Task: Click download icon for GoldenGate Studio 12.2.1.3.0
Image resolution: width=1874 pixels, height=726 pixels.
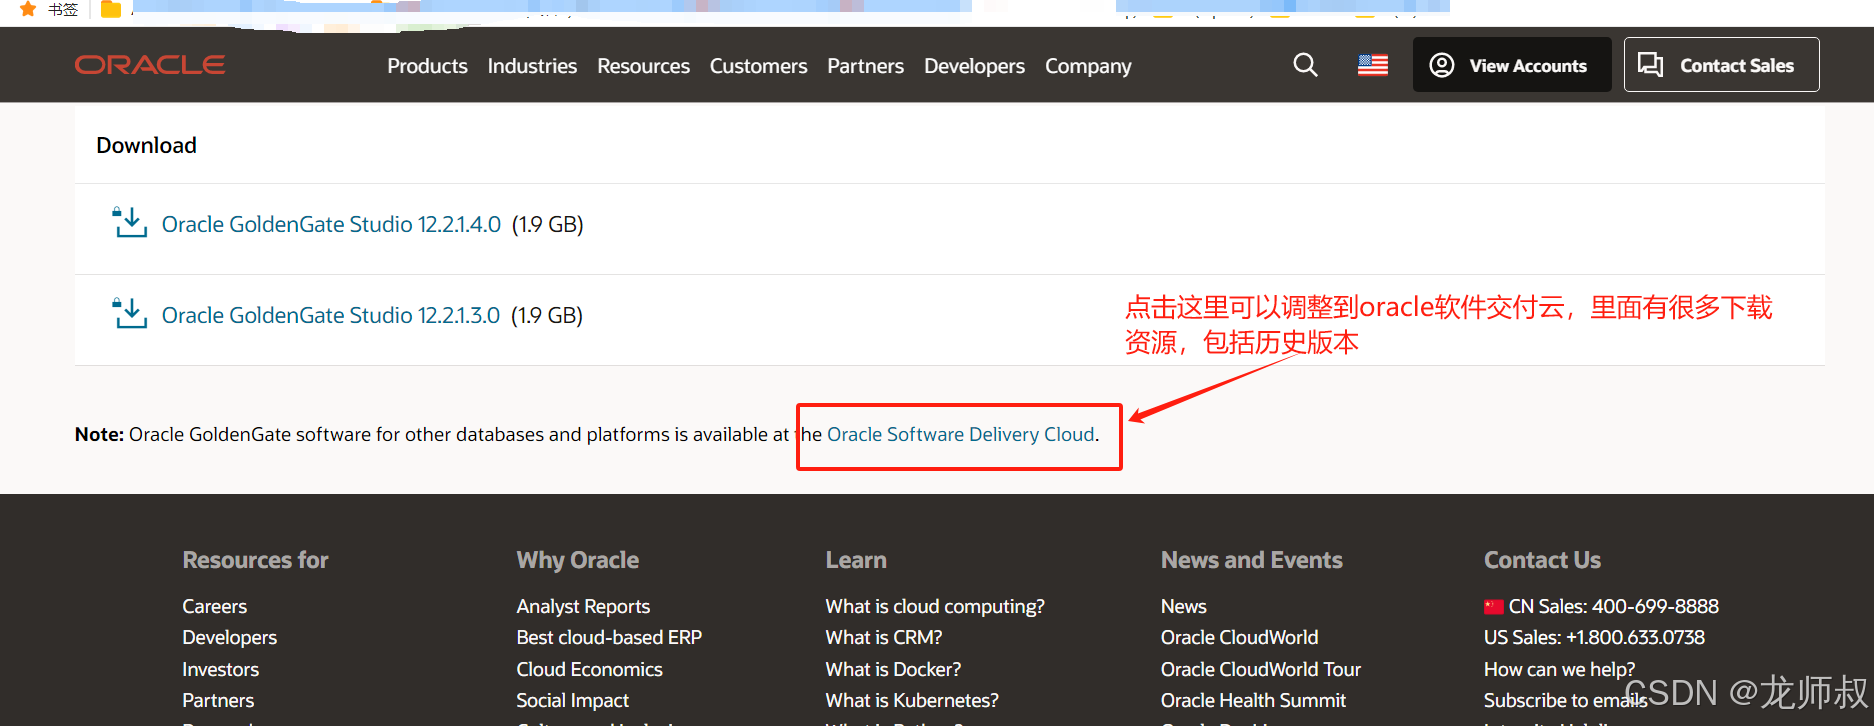Action: [x=130, y=314]
